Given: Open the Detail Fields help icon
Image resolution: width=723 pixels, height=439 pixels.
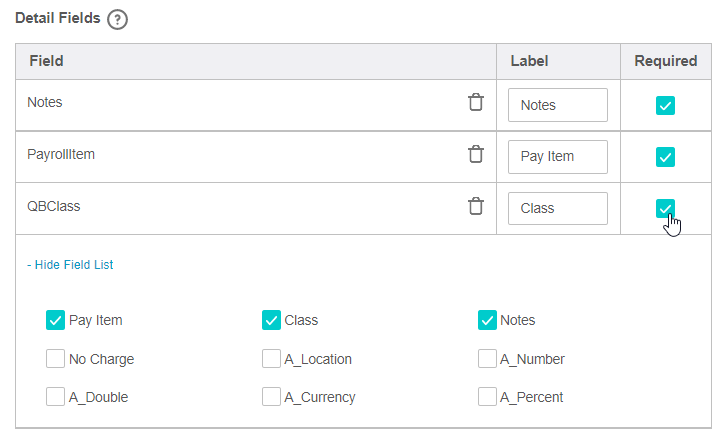Looking at the screenshot, I should pos(118,20).
